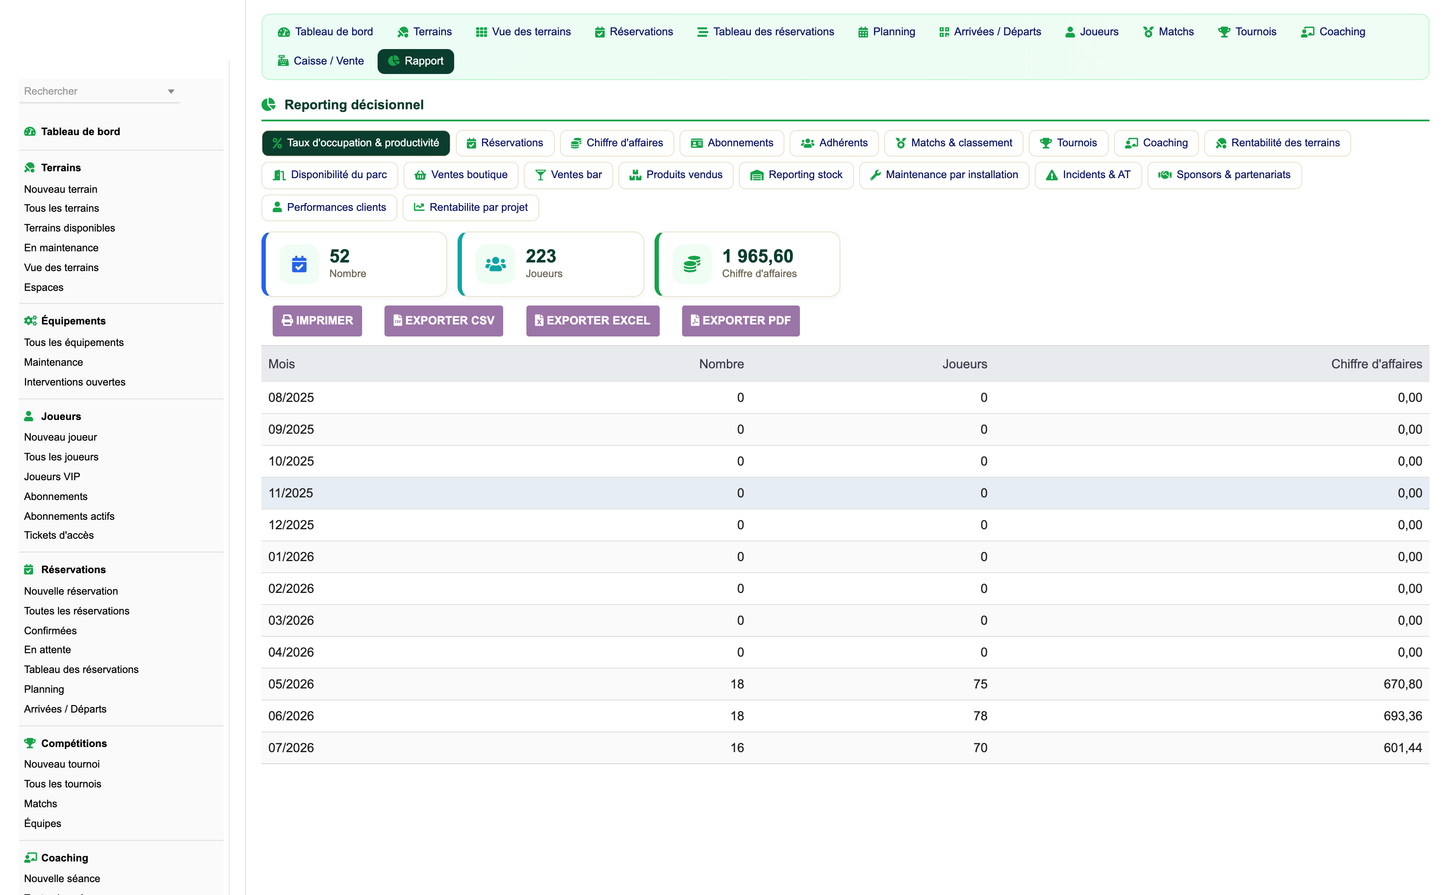
Task: Click the warning triangle icon on Incidents & AT
Action: tap(1052, 175)
